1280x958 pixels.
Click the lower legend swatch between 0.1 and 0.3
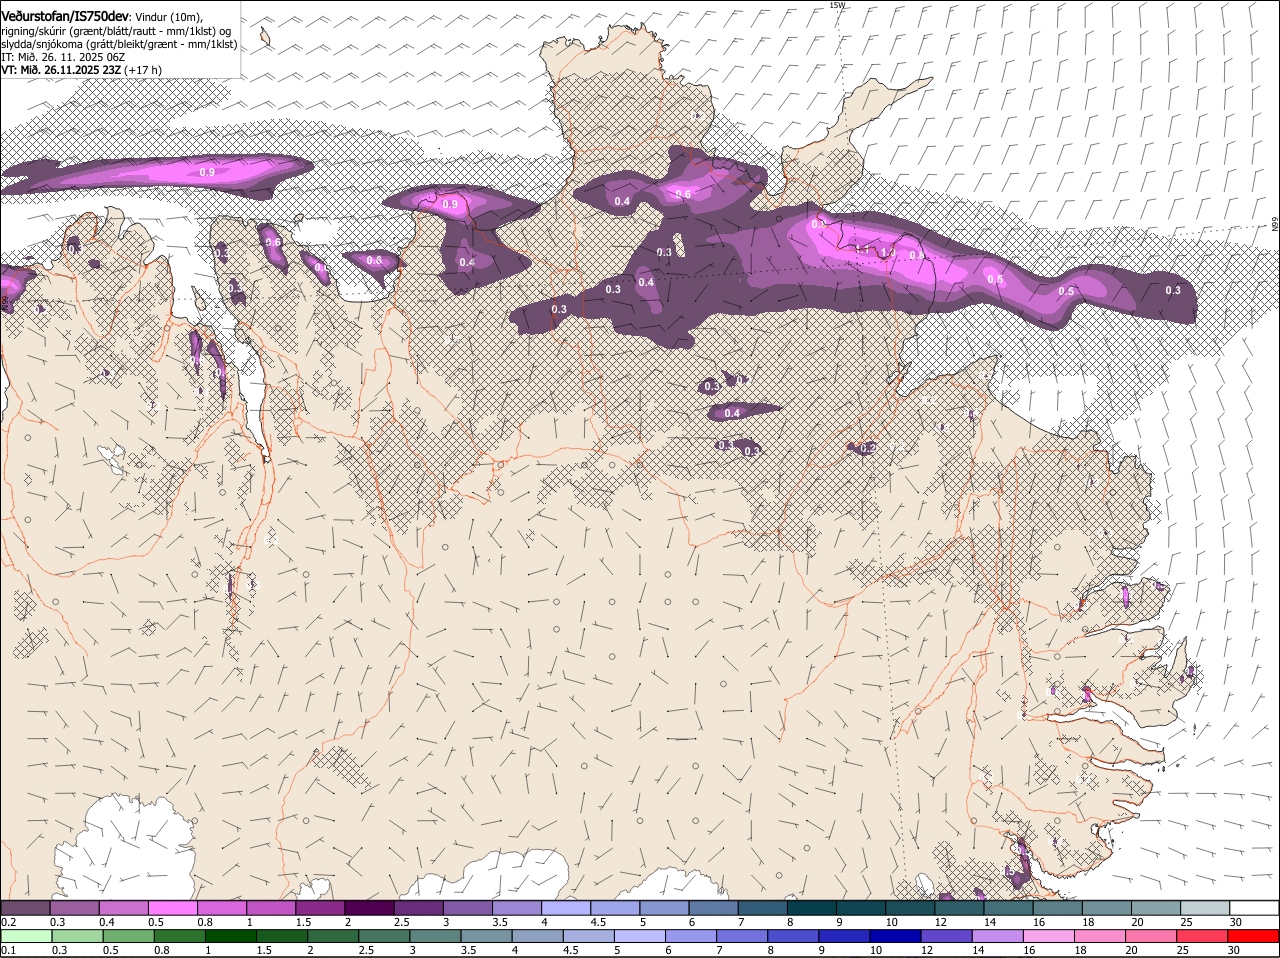[25, 937]
